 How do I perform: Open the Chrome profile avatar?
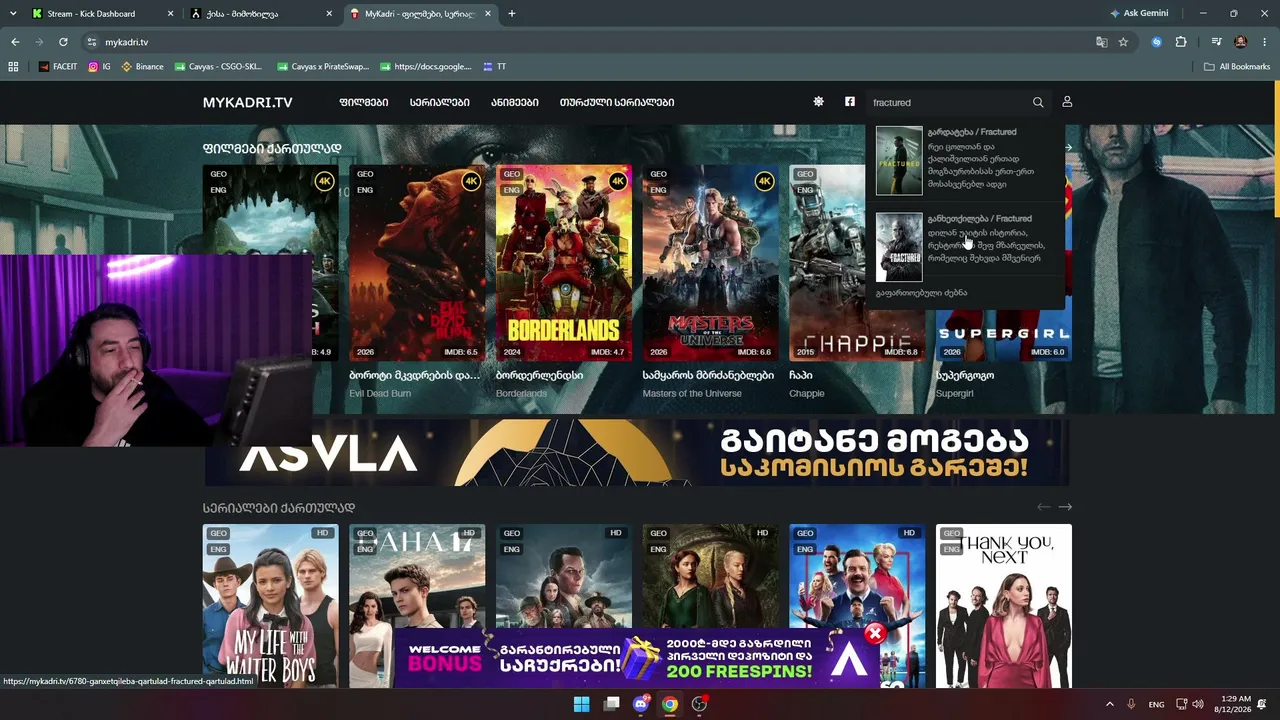pyautogui.click(x=1241, y=42)
